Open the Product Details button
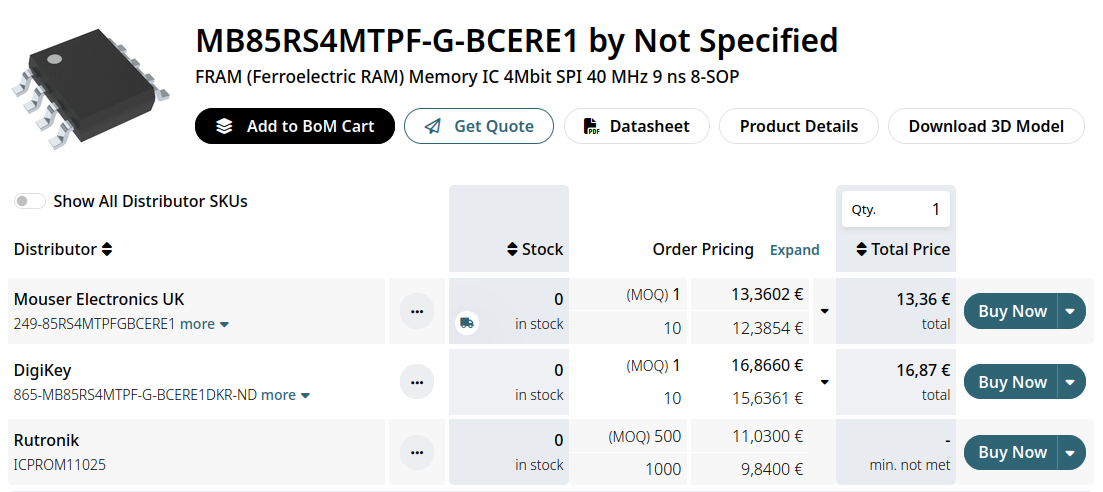Viewport: 1103px width, 492px height. (x=798, y=126)
